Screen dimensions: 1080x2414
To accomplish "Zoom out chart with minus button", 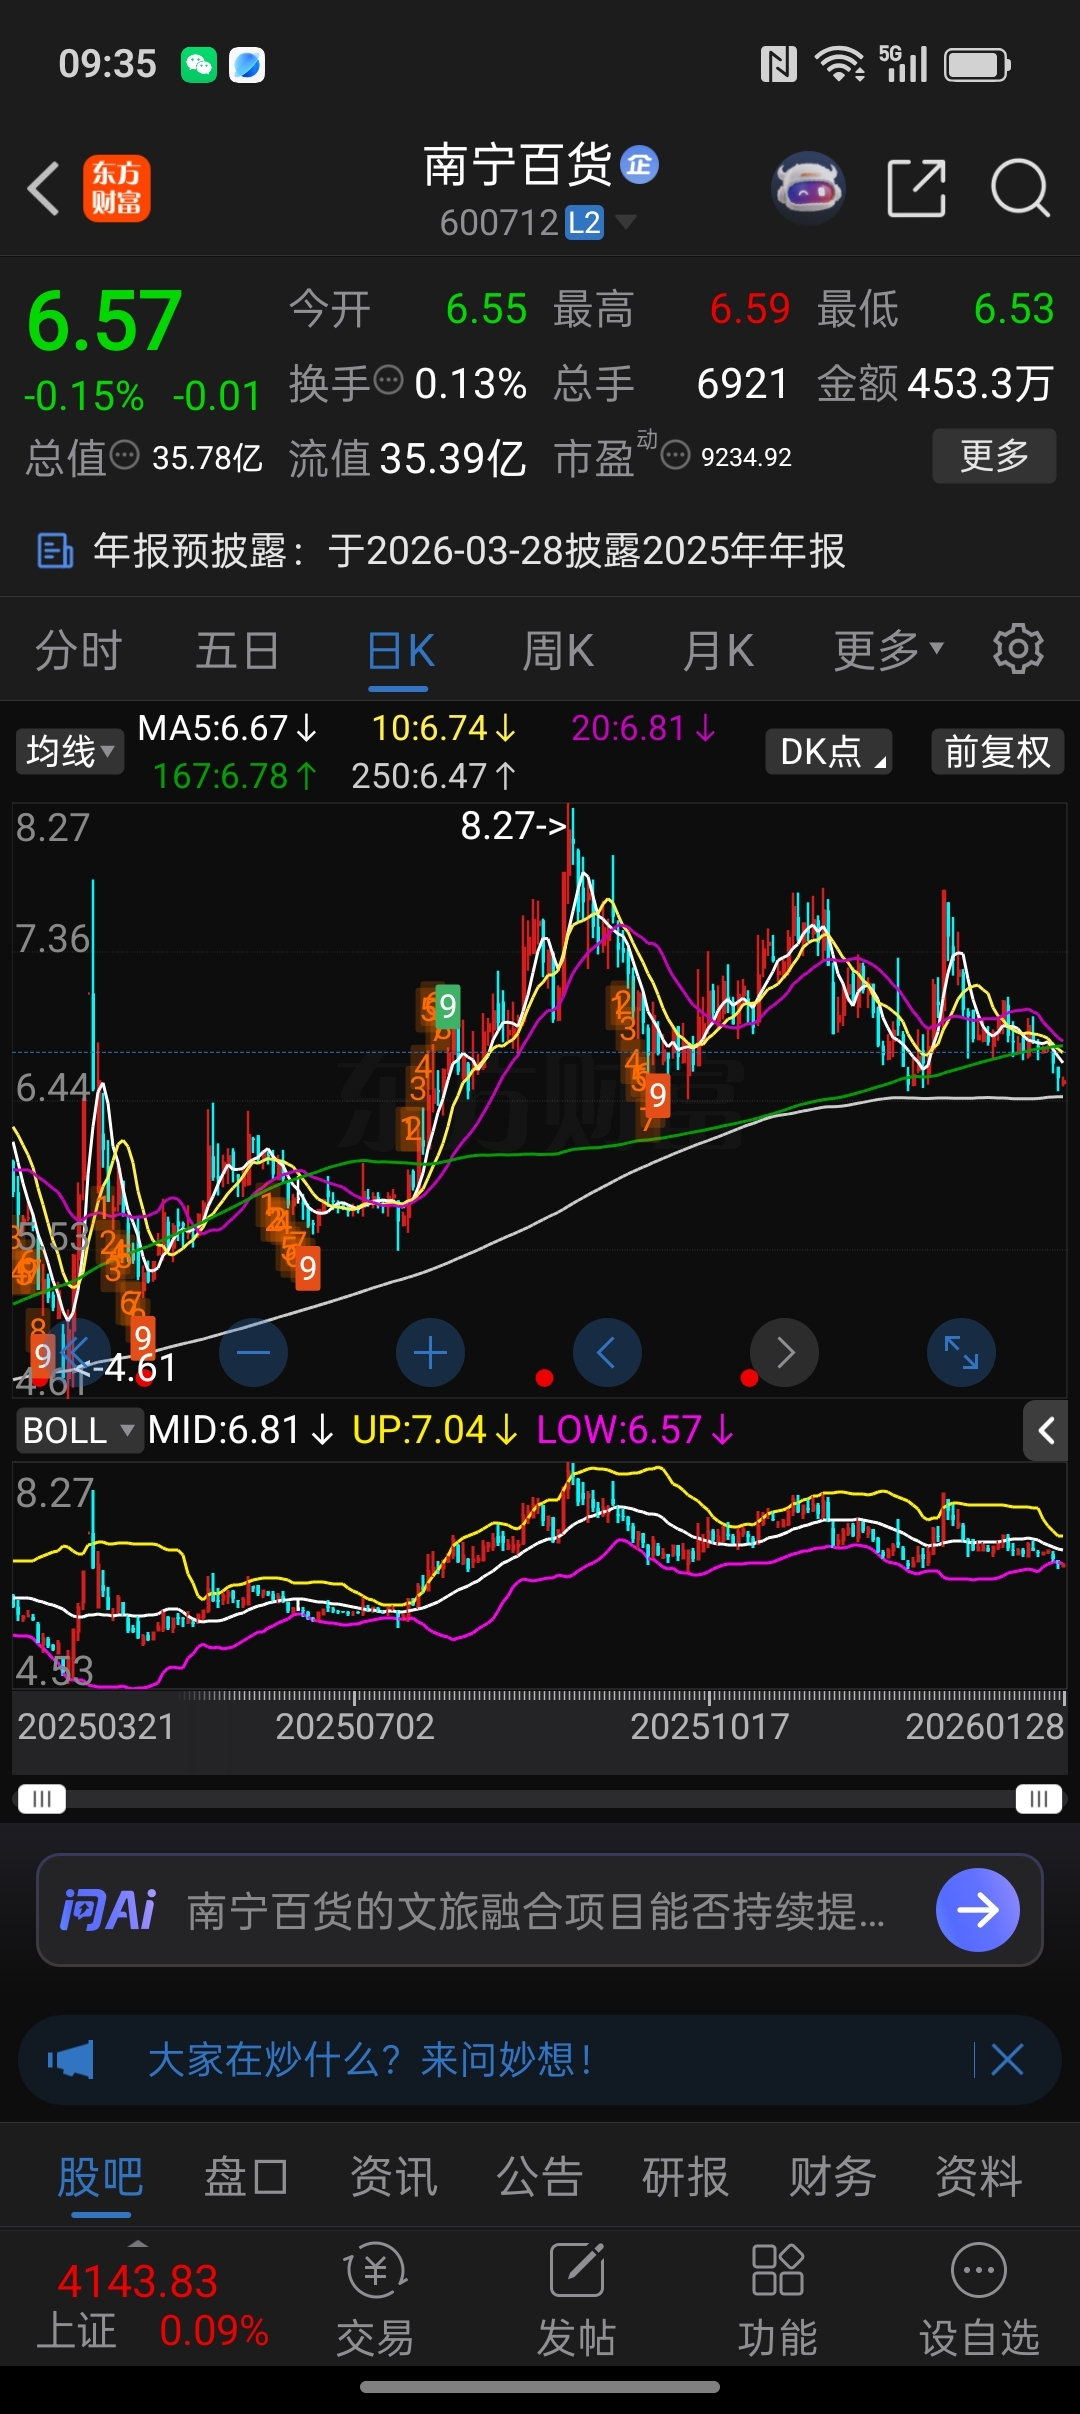I will tap(253, 1353).
